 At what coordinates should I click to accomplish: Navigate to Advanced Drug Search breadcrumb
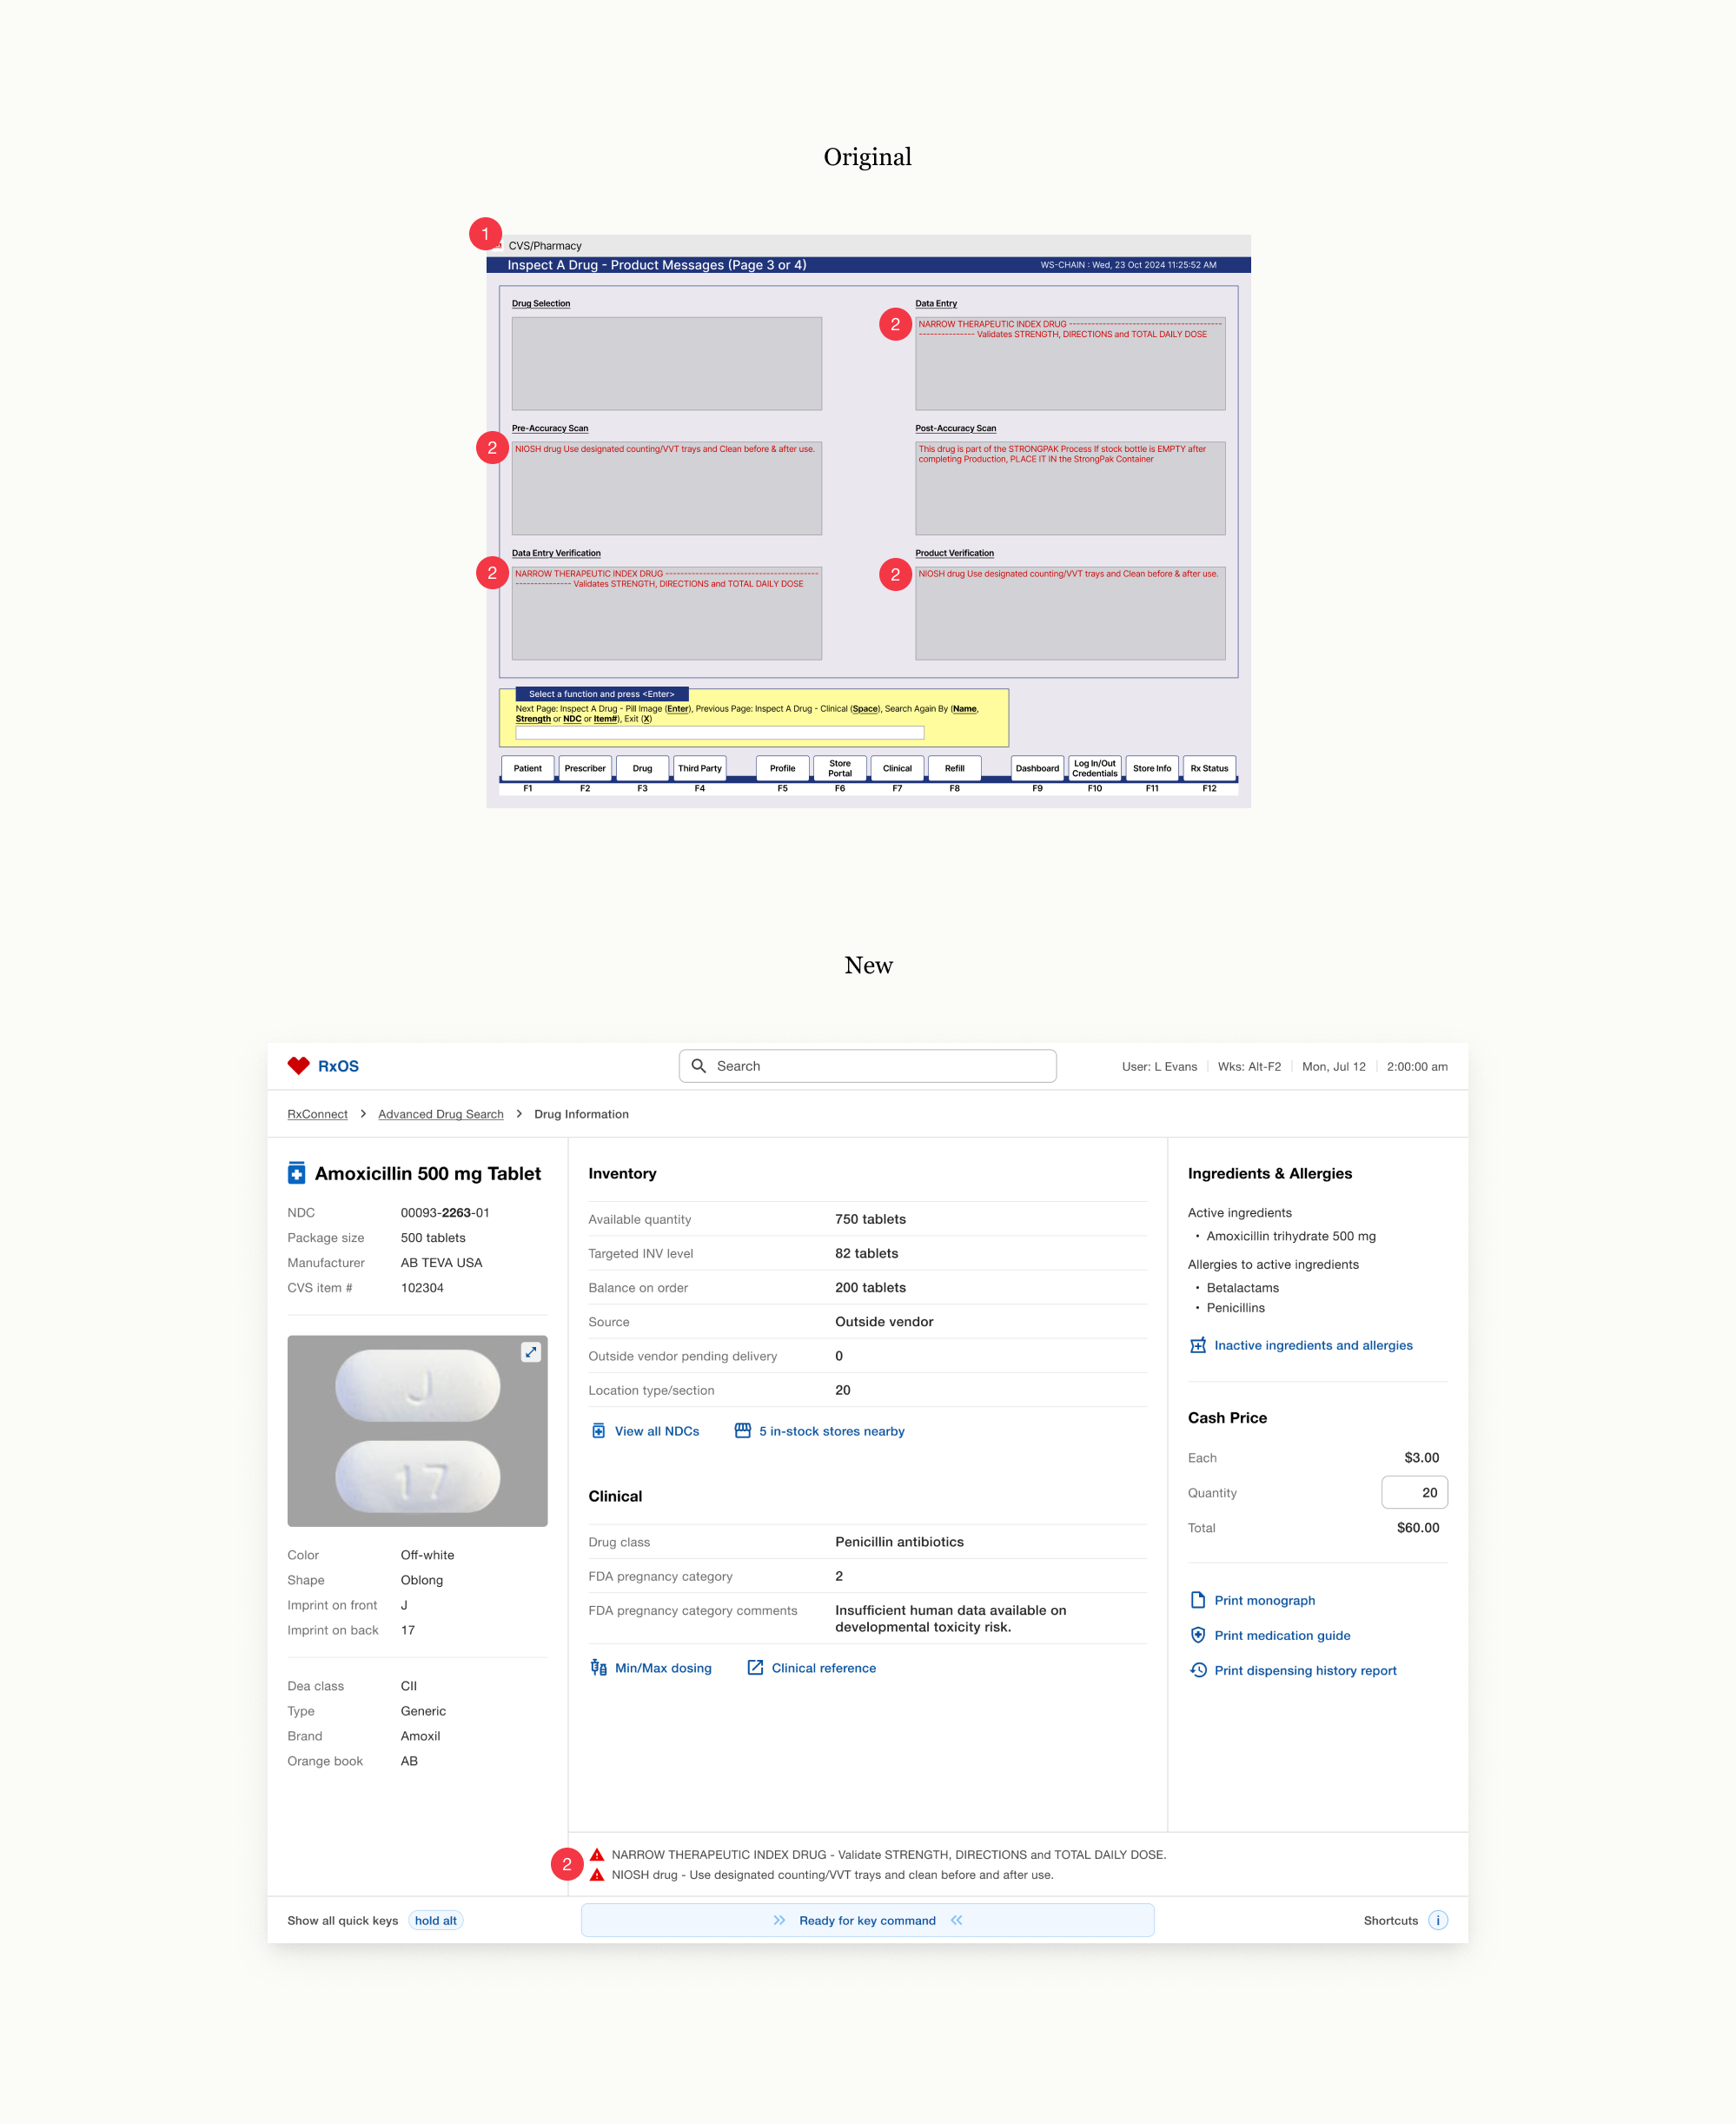click(x=440, y=1114)
